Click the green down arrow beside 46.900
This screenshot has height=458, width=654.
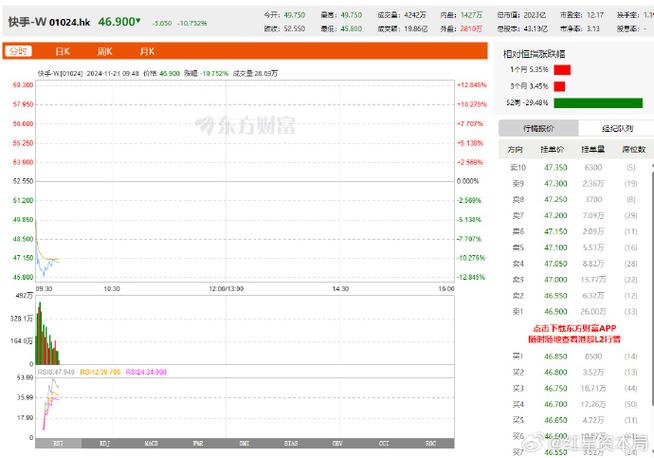click(138, 20)
